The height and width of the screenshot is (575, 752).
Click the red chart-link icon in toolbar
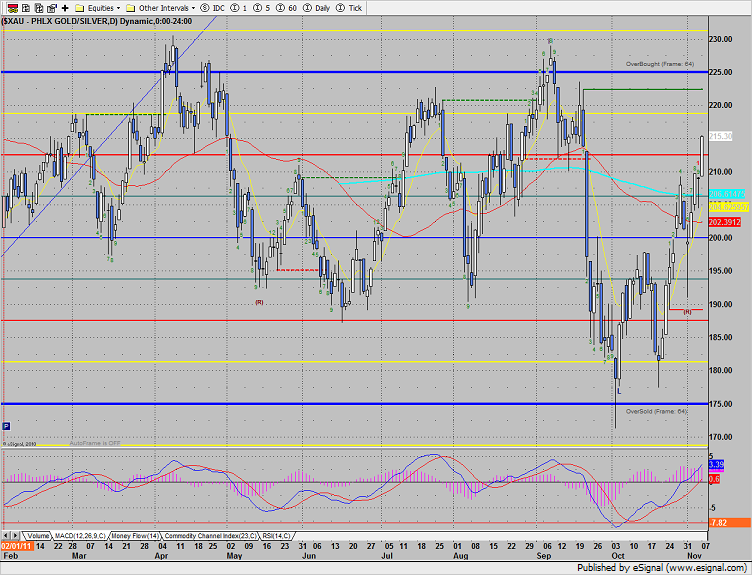[x=12, y=8]
